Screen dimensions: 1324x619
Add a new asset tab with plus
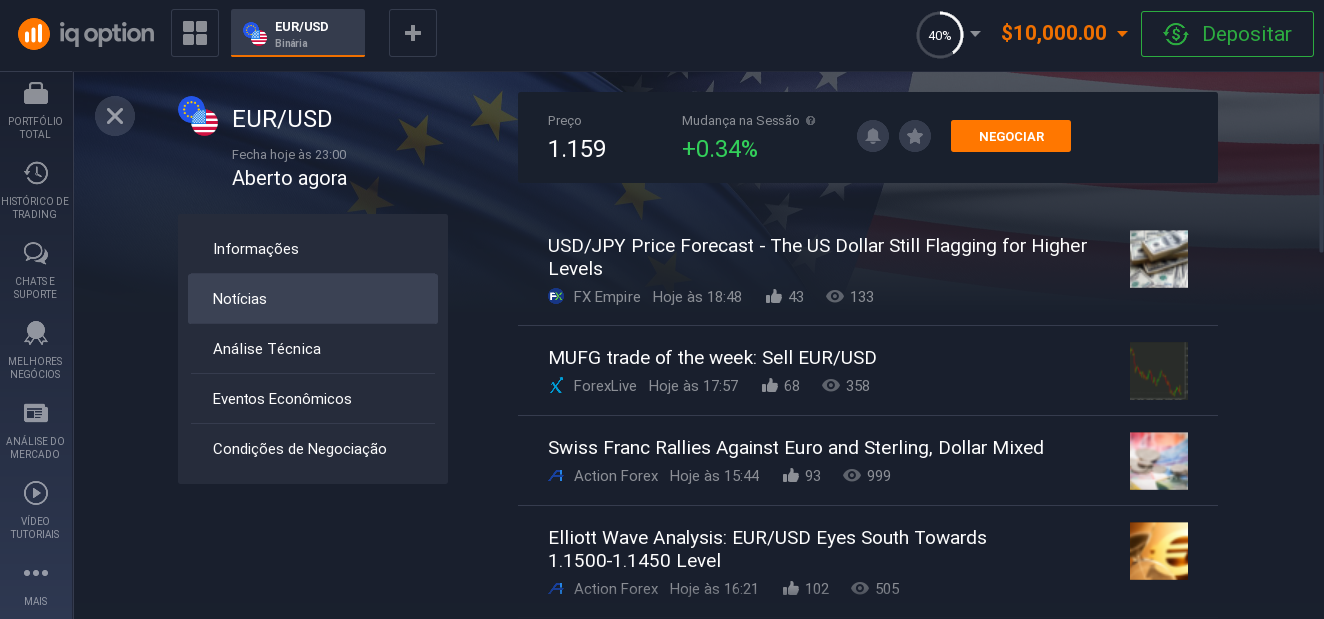point(413,33)
